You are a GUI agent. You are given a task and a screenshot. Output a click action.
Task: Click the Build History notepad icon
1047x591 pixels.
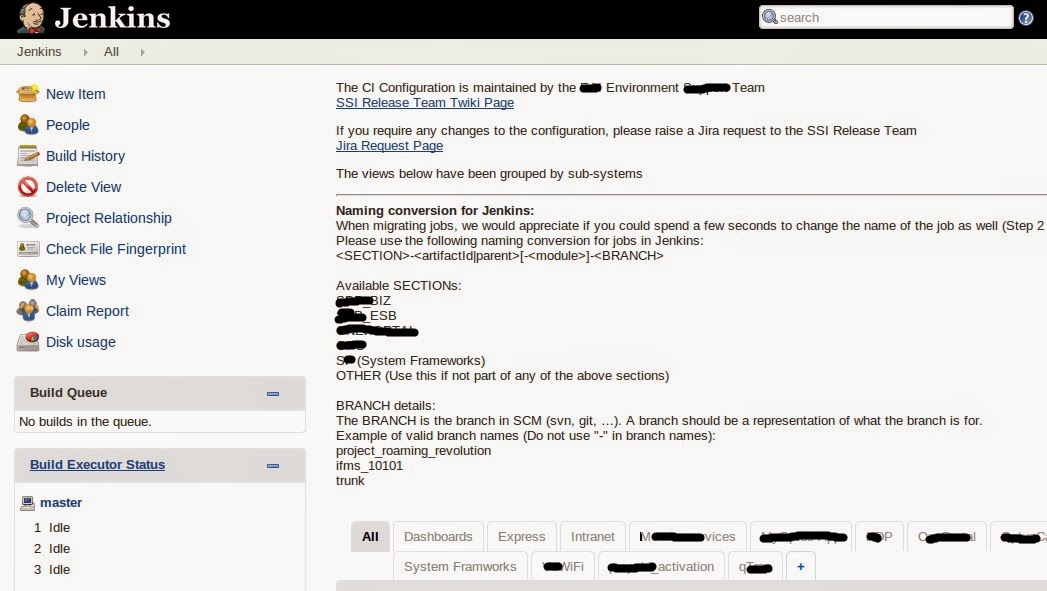click(x=27, y=156)
